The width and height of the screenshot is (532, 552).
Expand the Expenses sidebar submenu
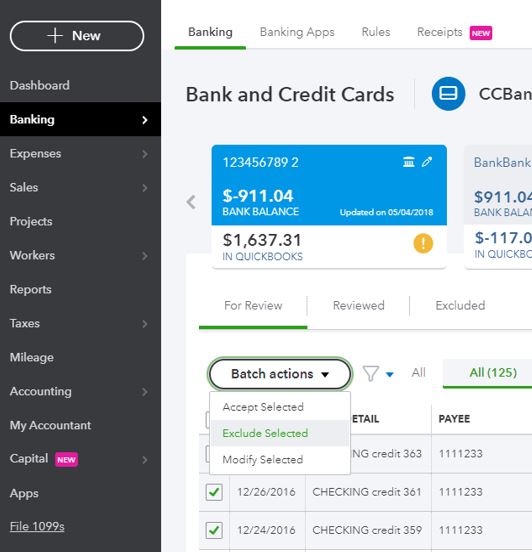coord(145,154)
